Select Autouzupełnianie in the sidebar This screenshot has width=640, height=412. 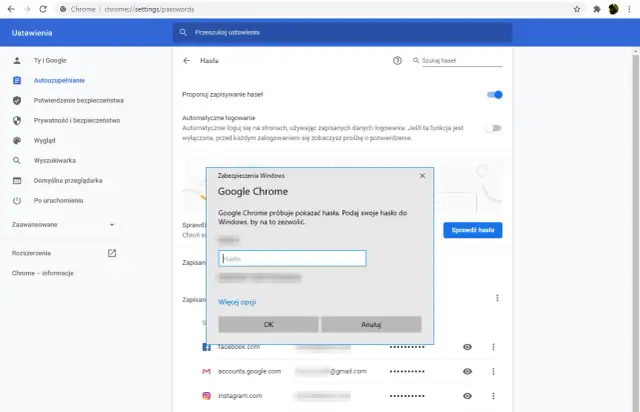coord(58,80)
